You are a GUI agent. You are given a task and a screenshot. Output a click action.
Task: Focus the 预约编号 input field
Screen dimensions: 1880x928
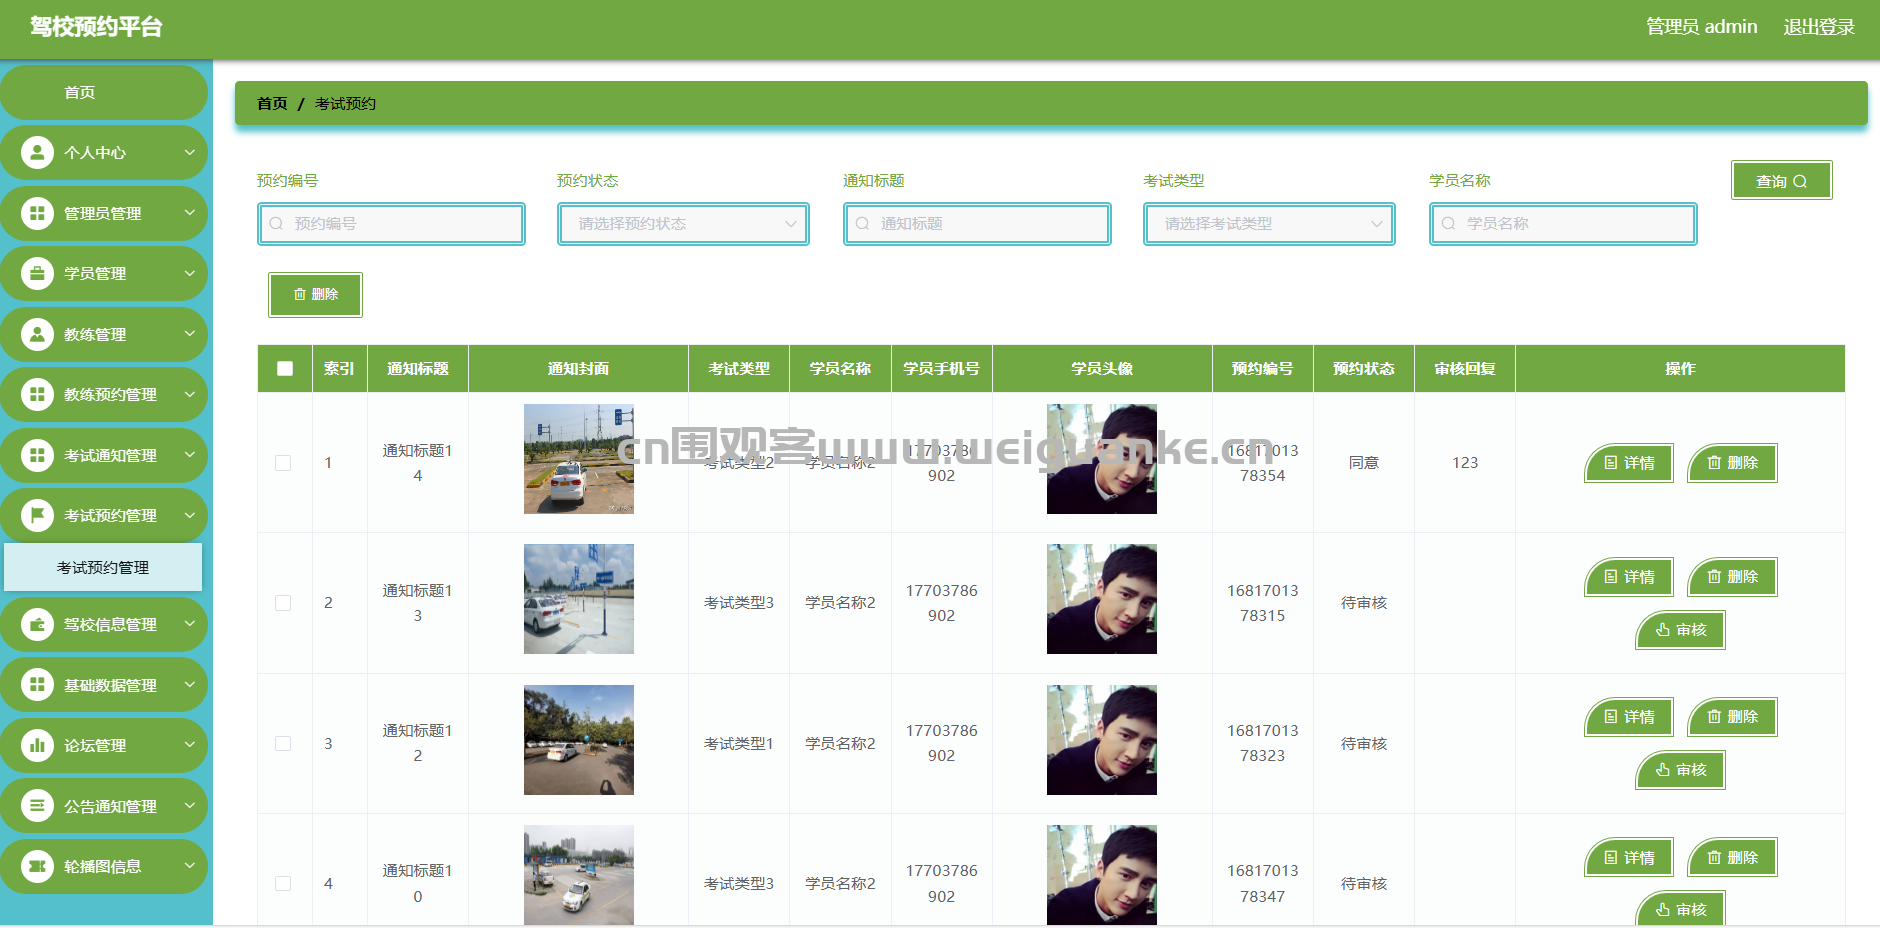click(x=391, y=224)
